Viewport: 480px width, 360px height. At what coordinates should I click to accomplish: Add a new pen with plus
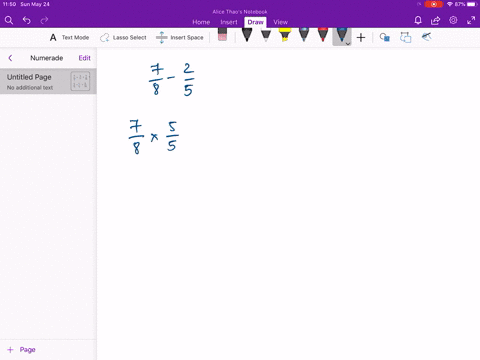click(361, 38)
